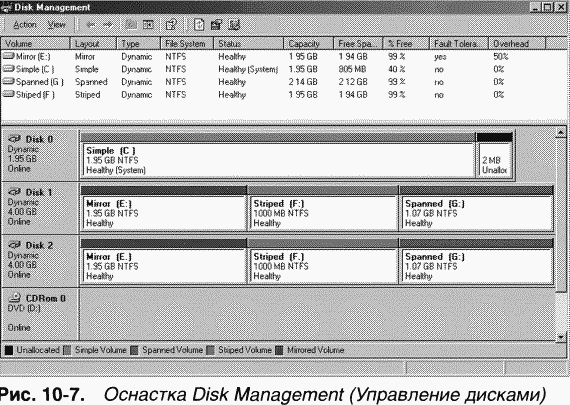
Task: Open the Help toolbar icon
Action: pyautogui.click(x=171, y=25)
